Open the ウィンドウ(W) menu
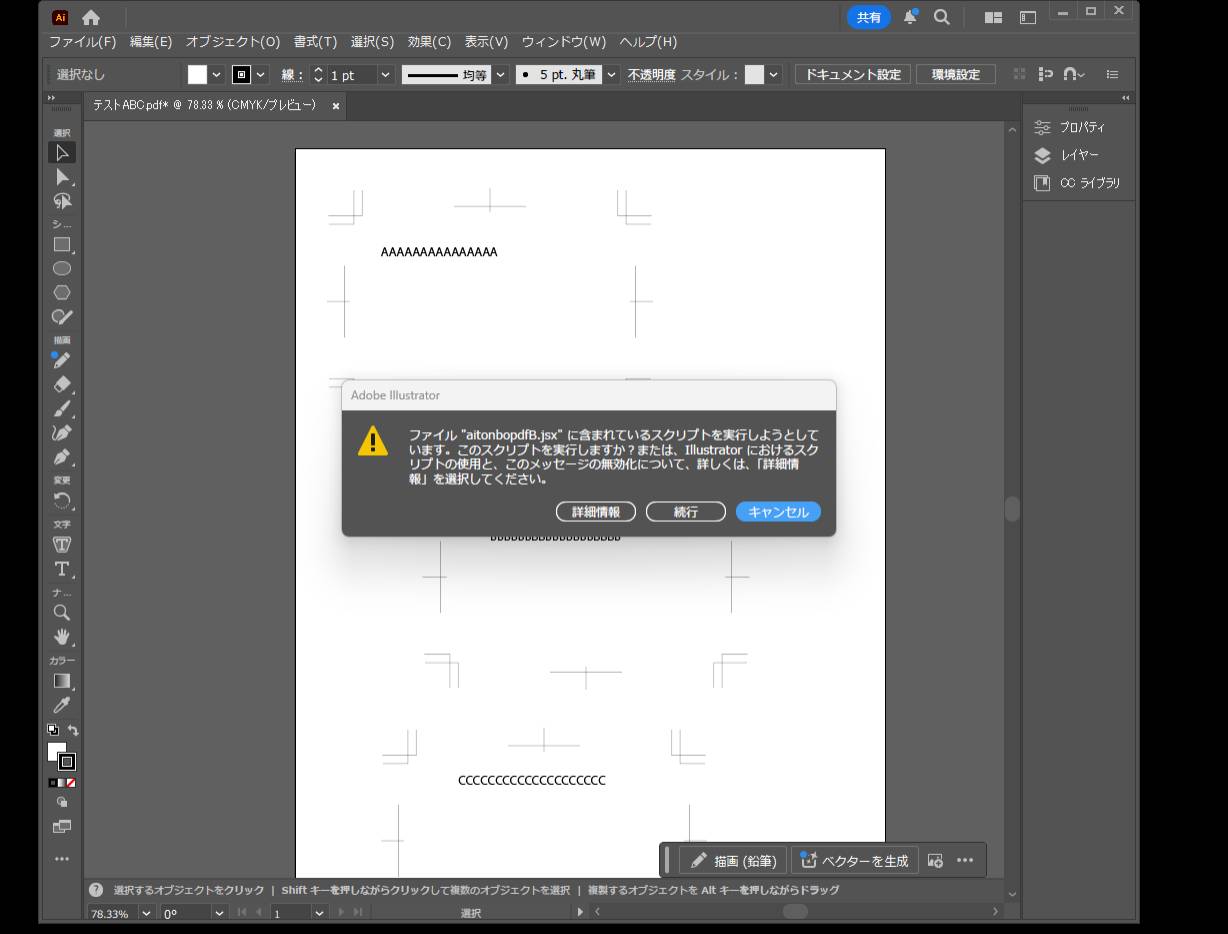The height and width of the screenshot is (934, 1228). click(563, 42)
